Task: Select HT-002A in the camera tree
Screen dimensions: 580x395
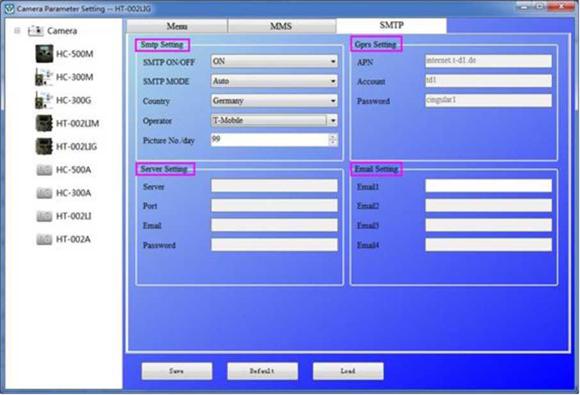Action: coord(73,239)
